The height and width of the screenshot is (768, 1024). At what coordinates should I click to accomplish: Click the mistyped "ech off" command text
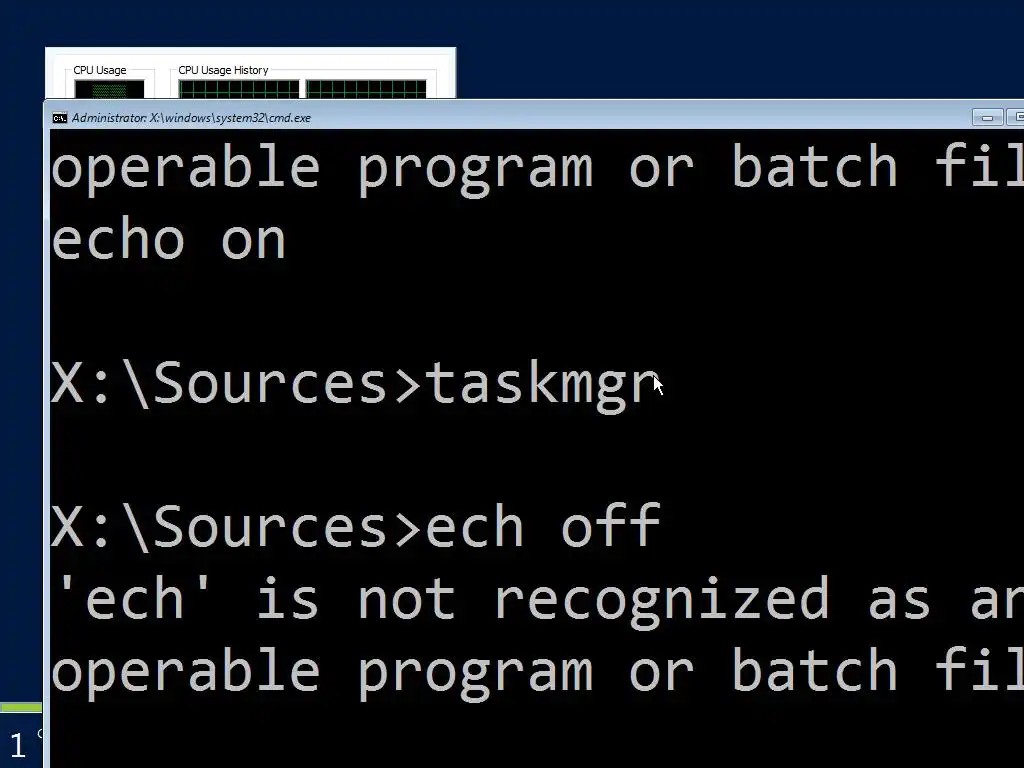coord(542,527)
